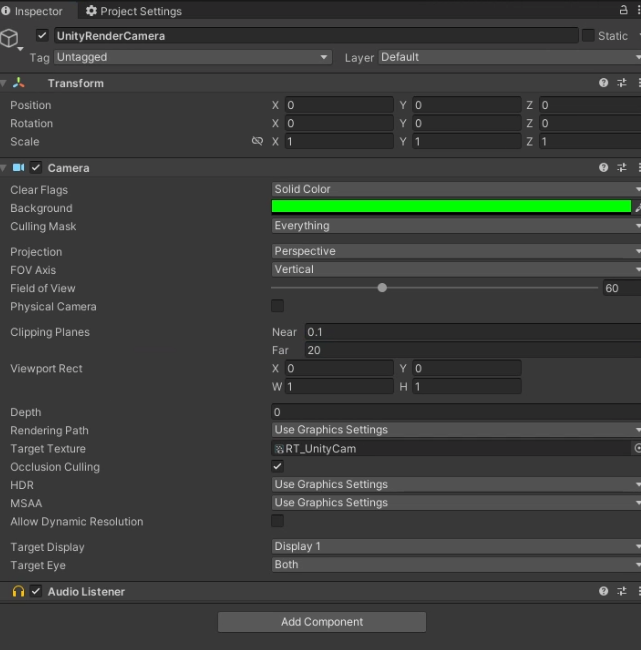Click the Viewport Rect W field

(x=339, y=386)
